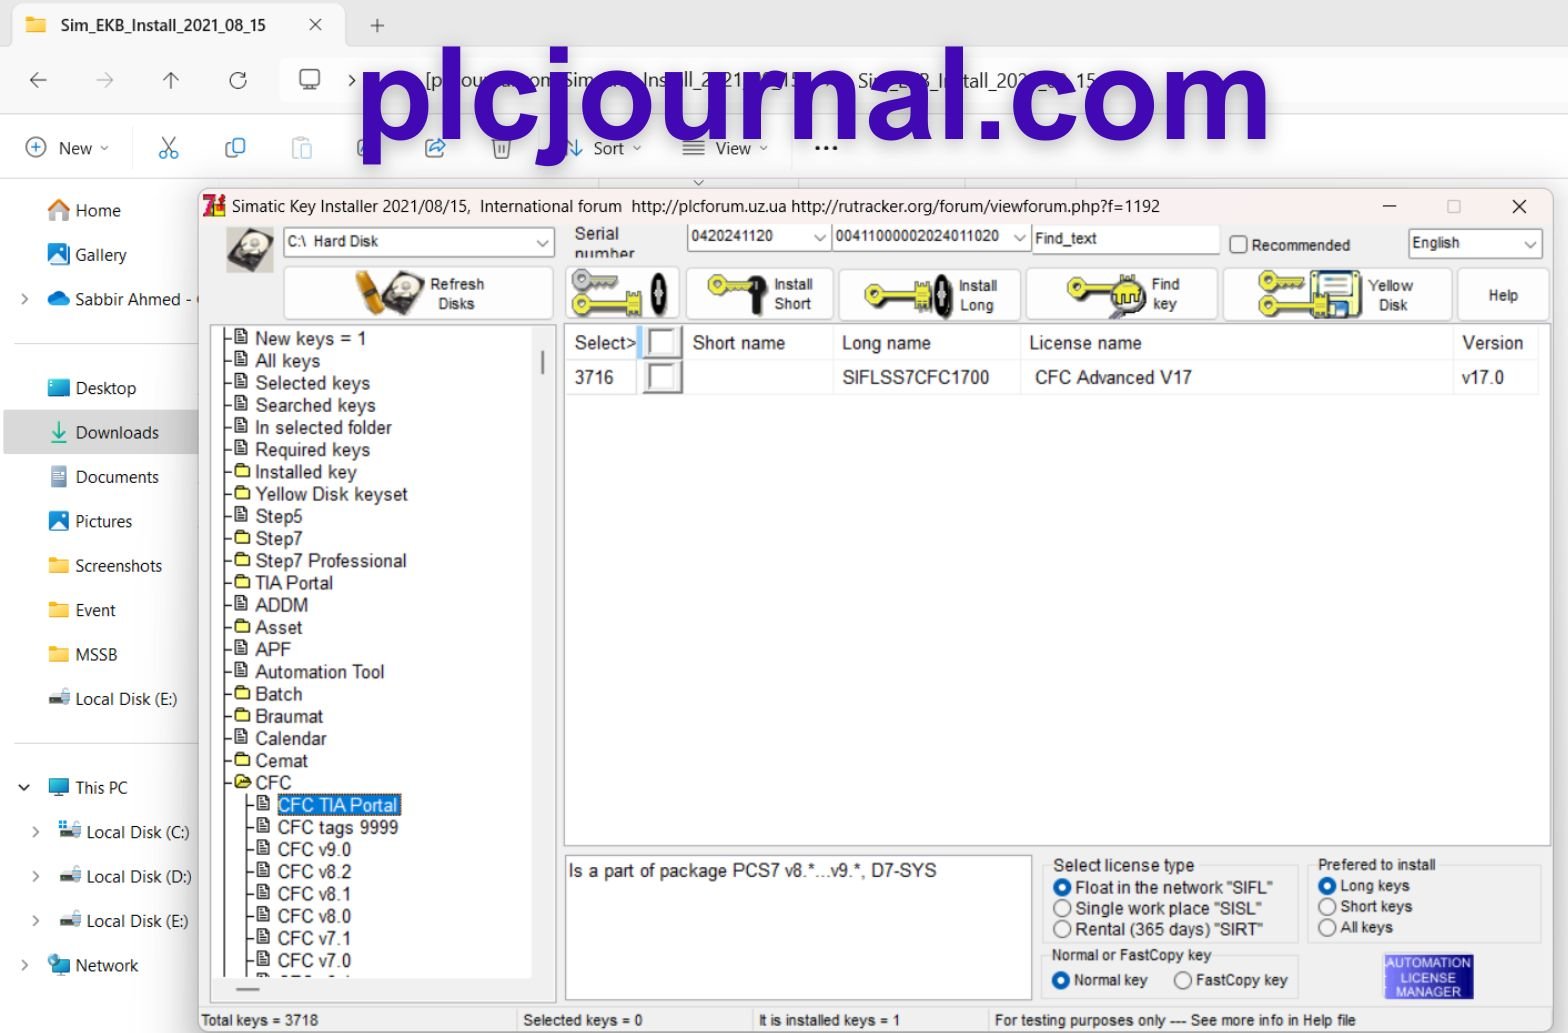Click the Cut icon in File Explorer
The image size is (1568, 1033).
tap(168, 148)
